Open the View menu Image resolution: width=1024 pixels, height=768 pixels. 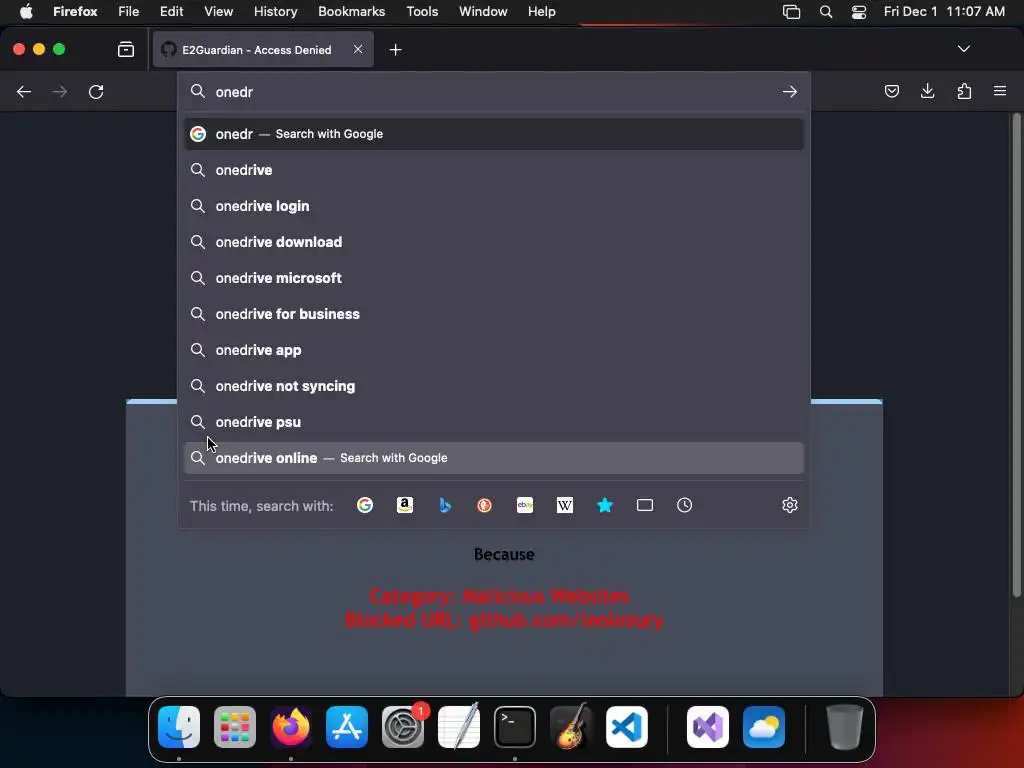(218, 12)
